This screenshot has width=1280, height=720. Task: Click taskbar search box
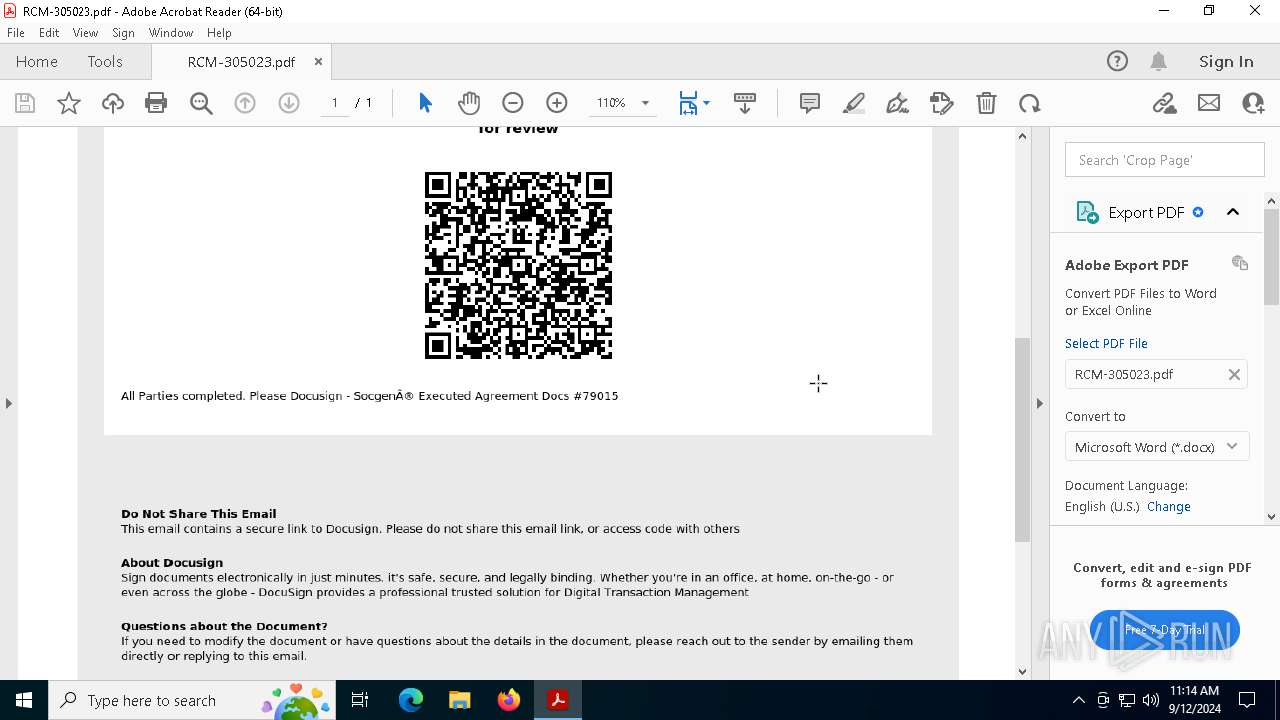pos(192,700)
